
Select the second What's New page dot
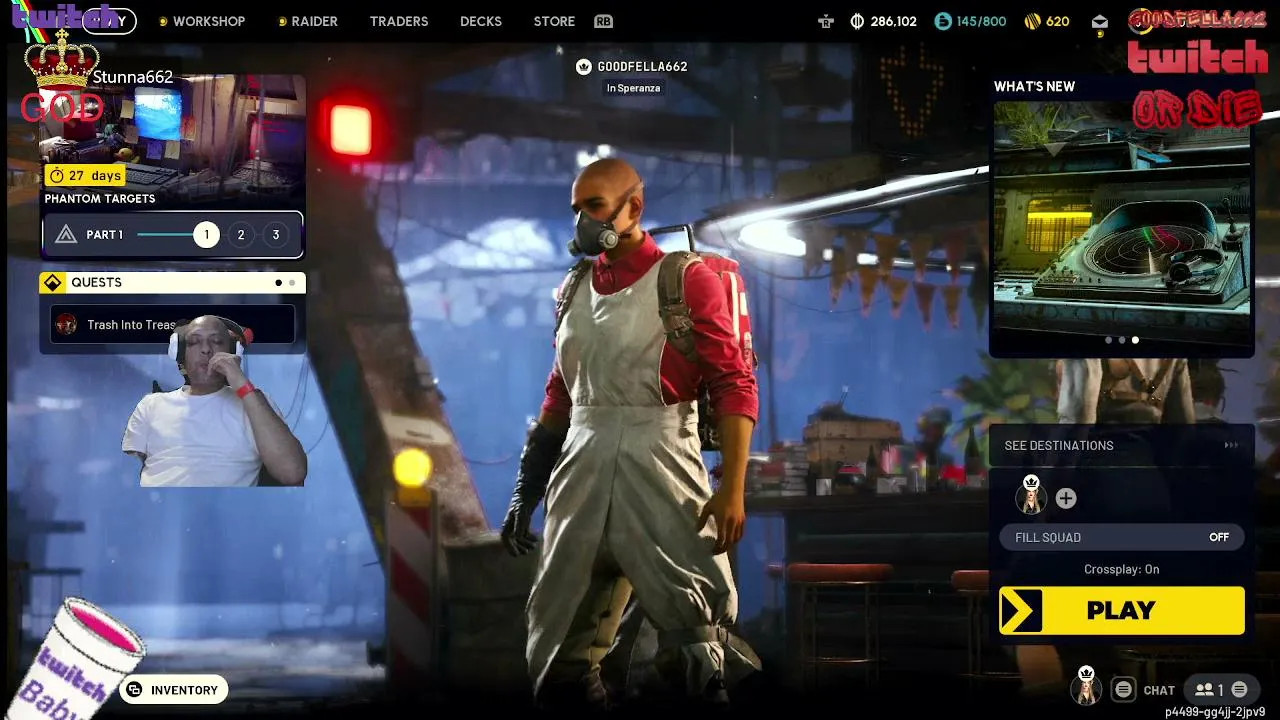(1121, 340)
